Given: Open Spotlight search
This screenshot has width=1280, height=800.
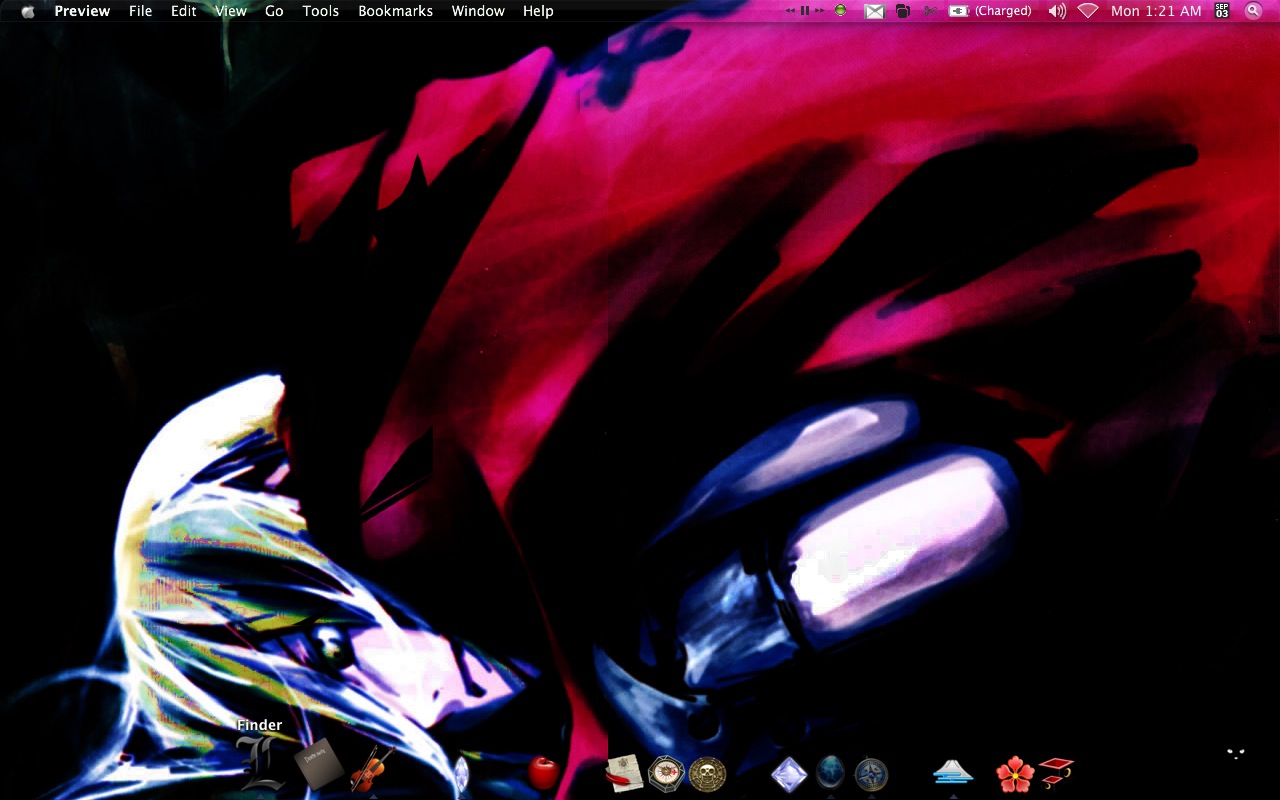Looking at the screenshot, I should click(x=1253, y=11).
